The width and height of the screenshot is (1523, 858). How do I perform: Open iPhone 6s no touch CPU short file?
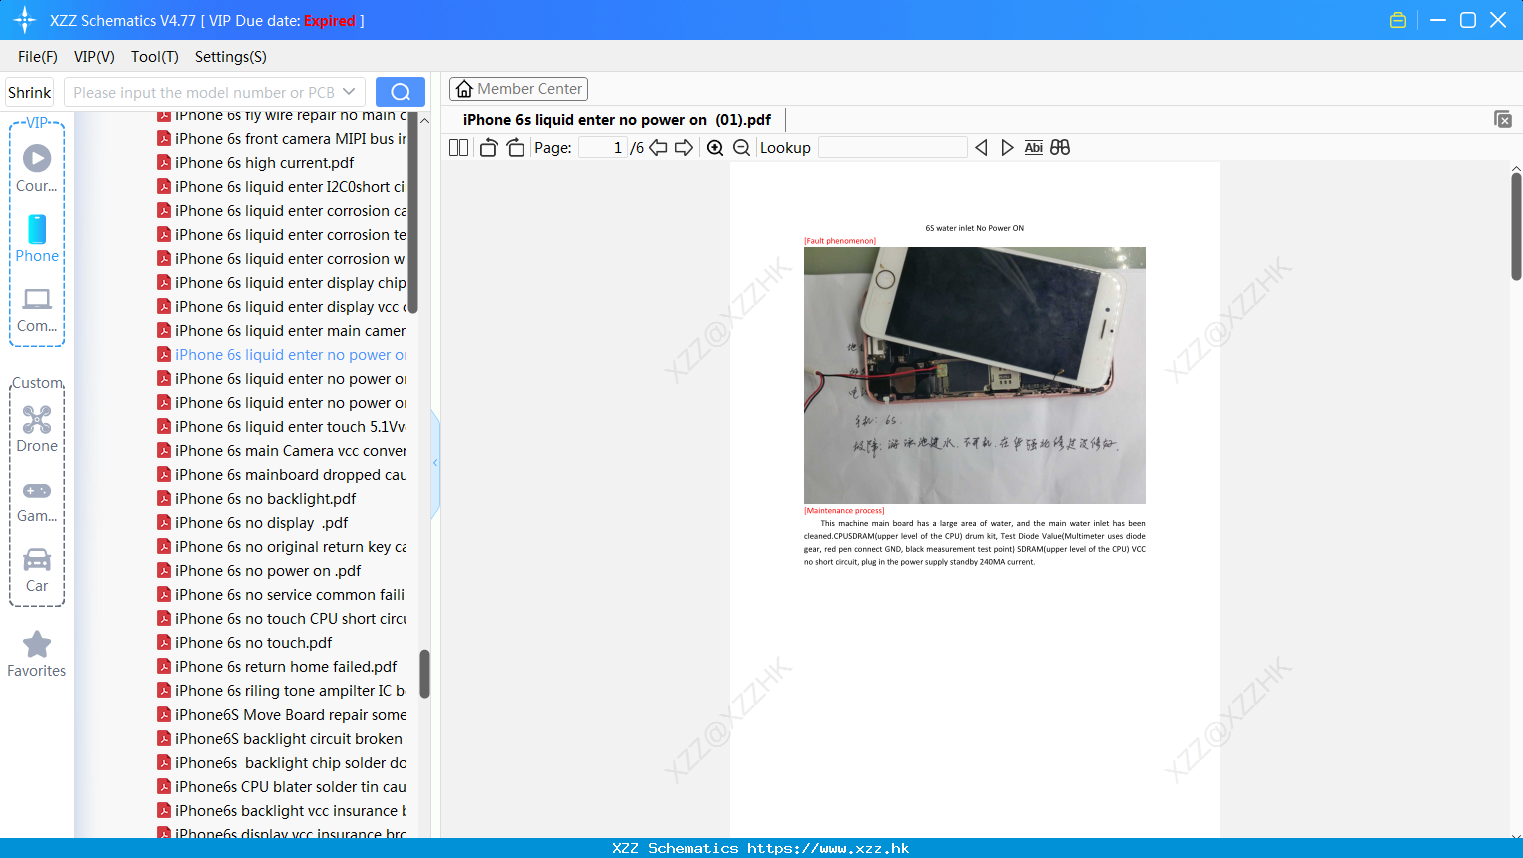[x=282, y=619]
